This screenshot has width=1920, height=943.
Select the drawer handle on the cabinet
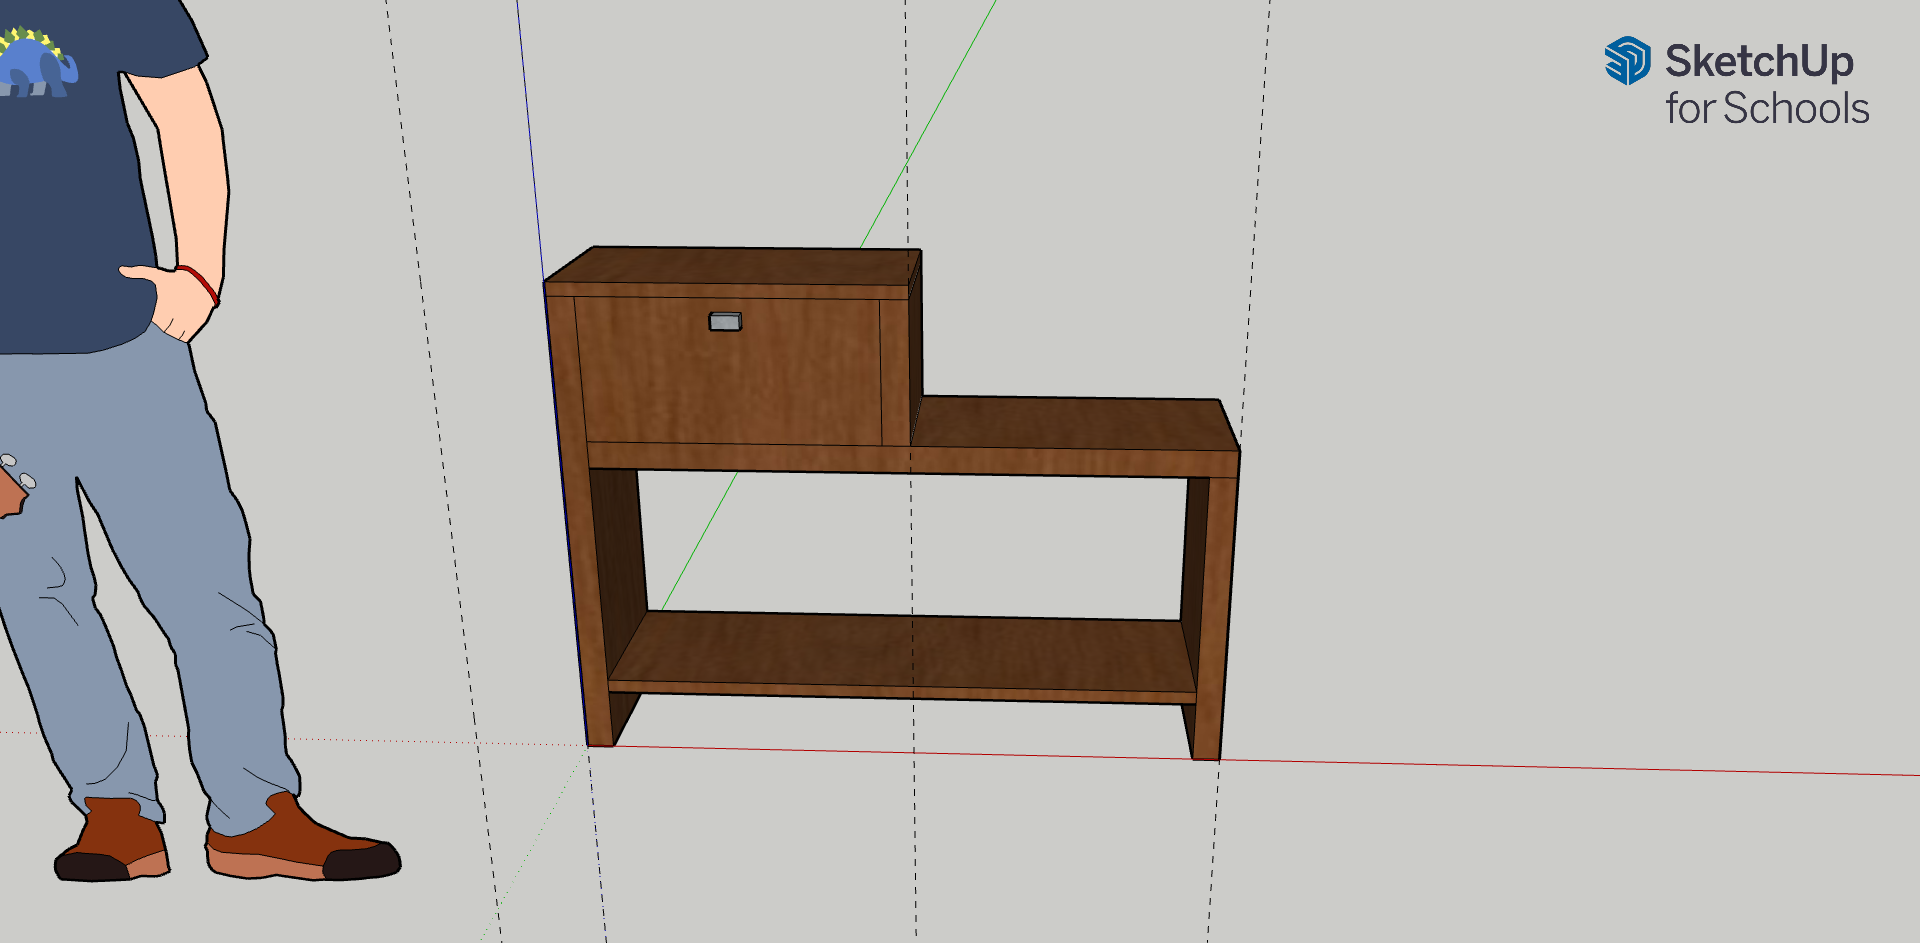[x=723, y=320]
